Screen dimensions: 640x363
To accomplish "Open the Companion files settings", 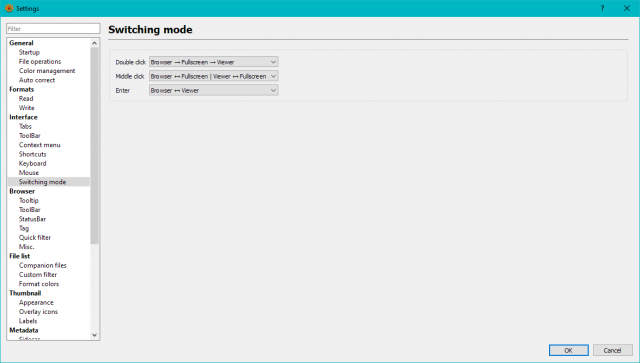I will click(x=42, y=265).
